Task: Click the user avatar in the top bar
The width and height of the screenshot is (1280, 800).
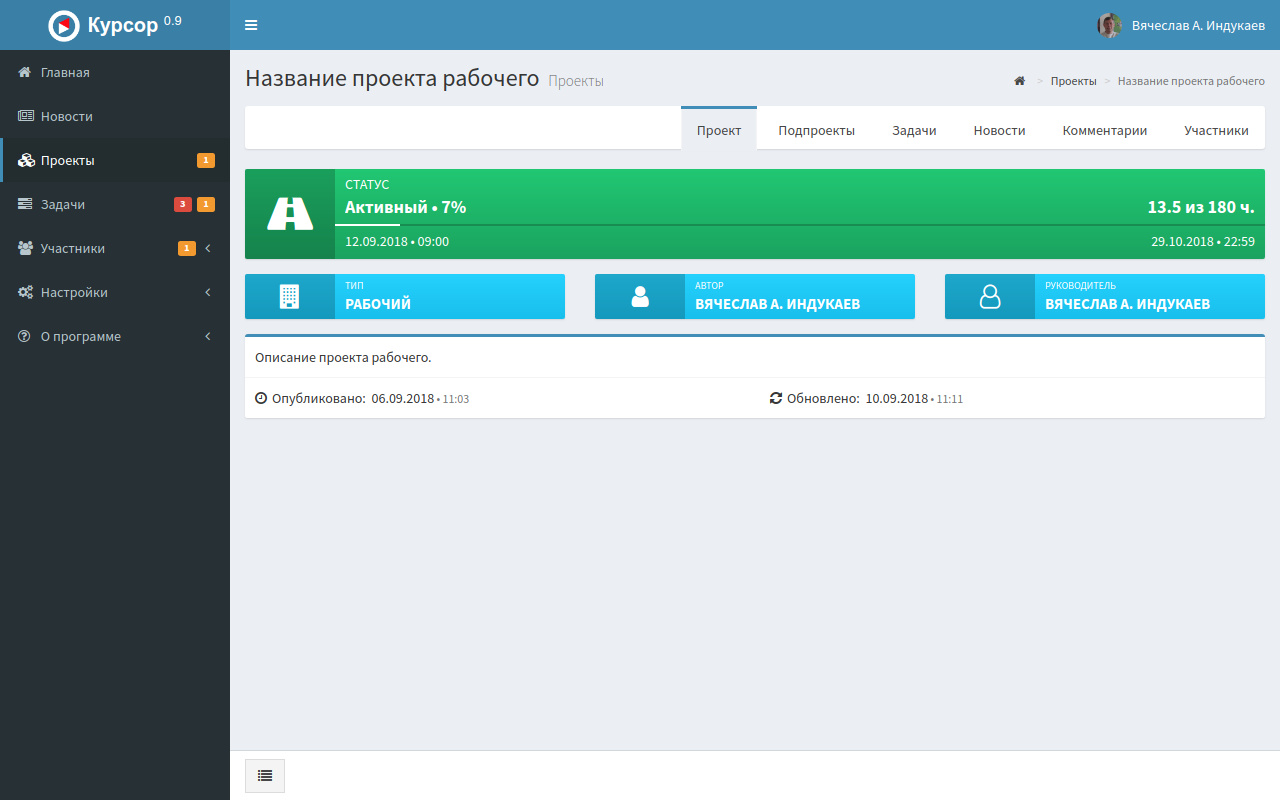Action: click(1109, 25)
